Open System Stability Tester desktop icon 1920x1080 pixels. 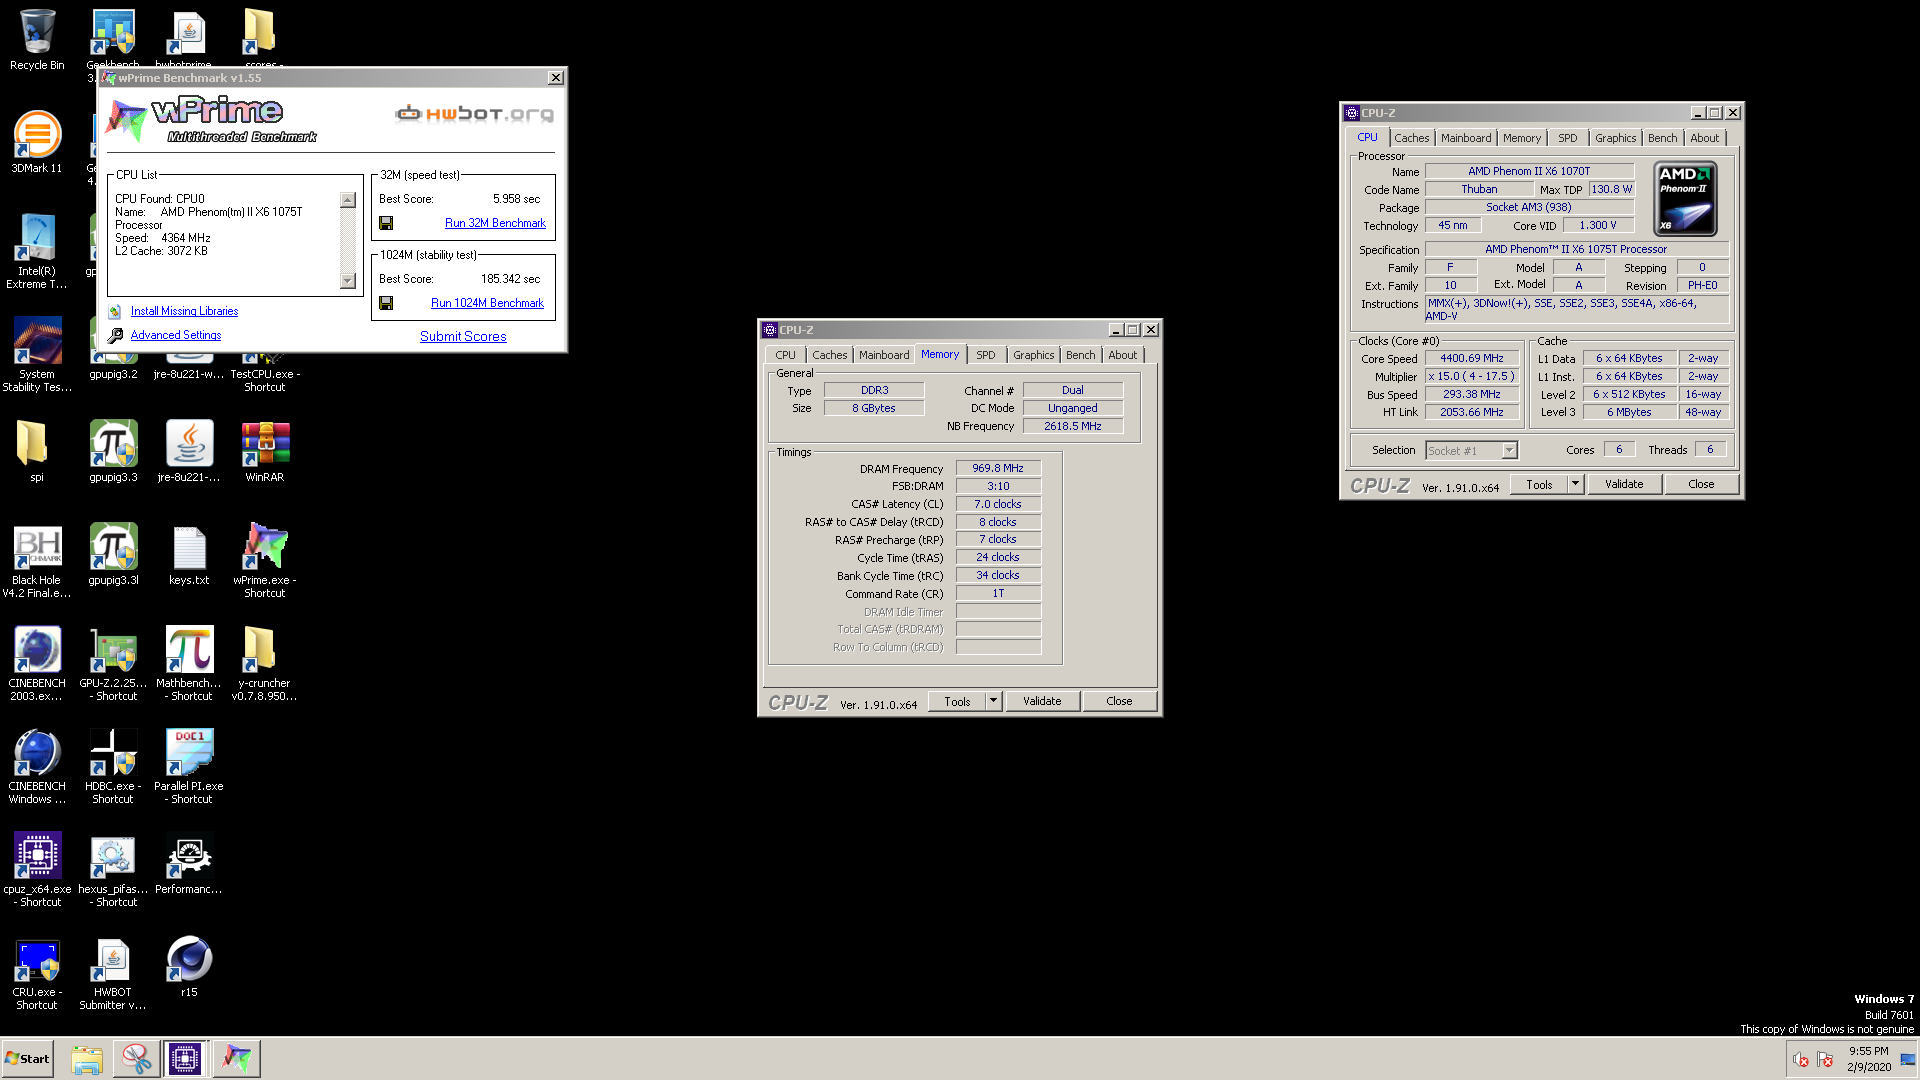pyautogui.click(x=37, y=354)
